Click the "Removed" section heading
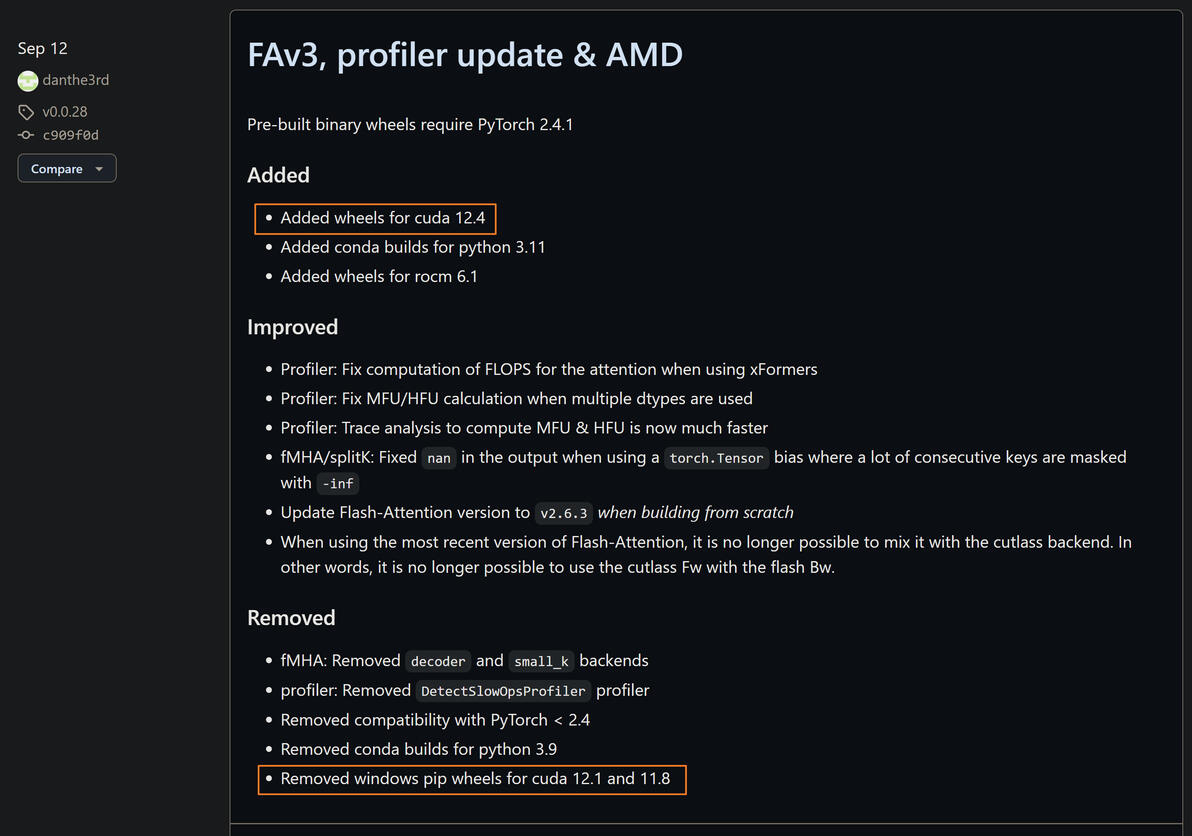The height and width of the screenshot is (836, 1192). click(291, 618)
